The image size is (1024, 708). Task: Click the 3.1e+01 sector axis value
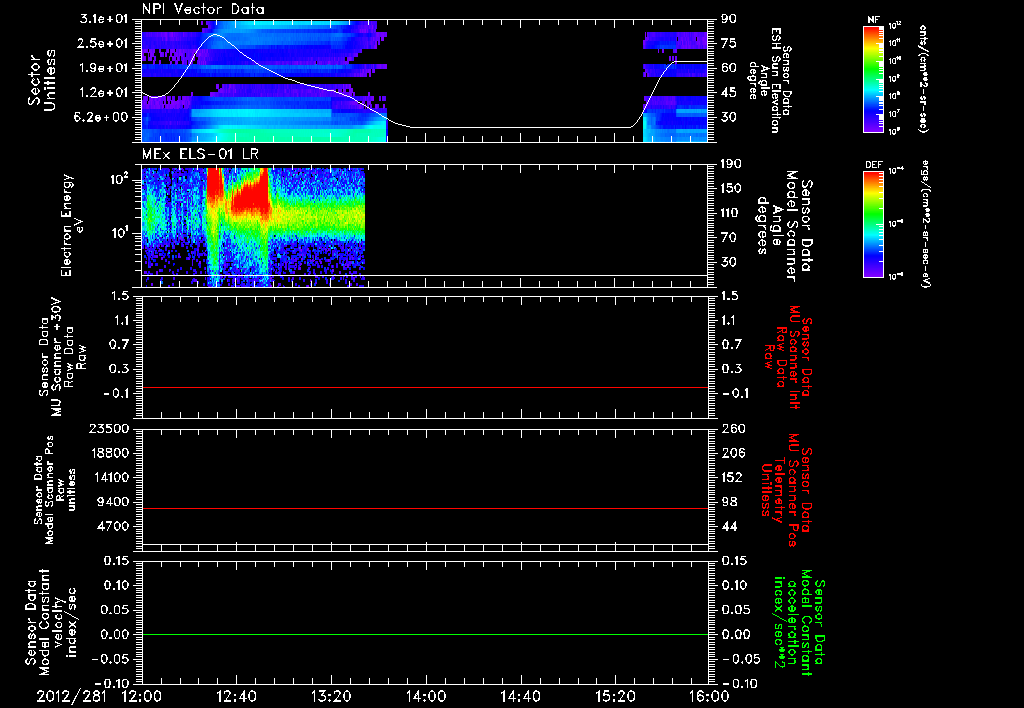click(x=103, y=19)
